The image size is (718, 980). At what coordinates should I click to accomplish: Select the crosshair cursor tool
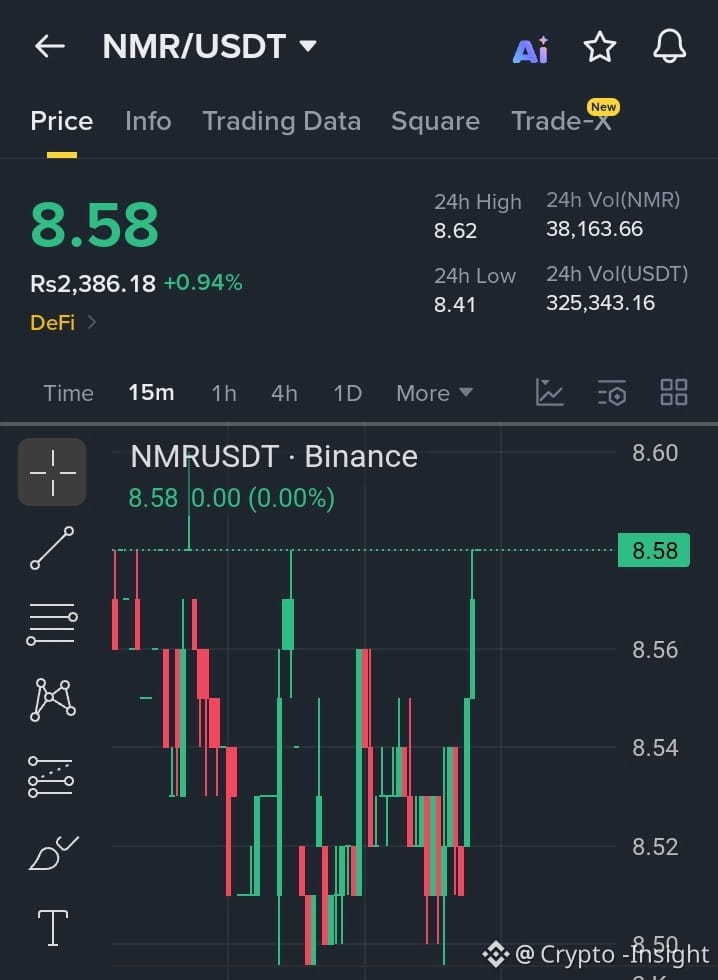tap(52, 472)
